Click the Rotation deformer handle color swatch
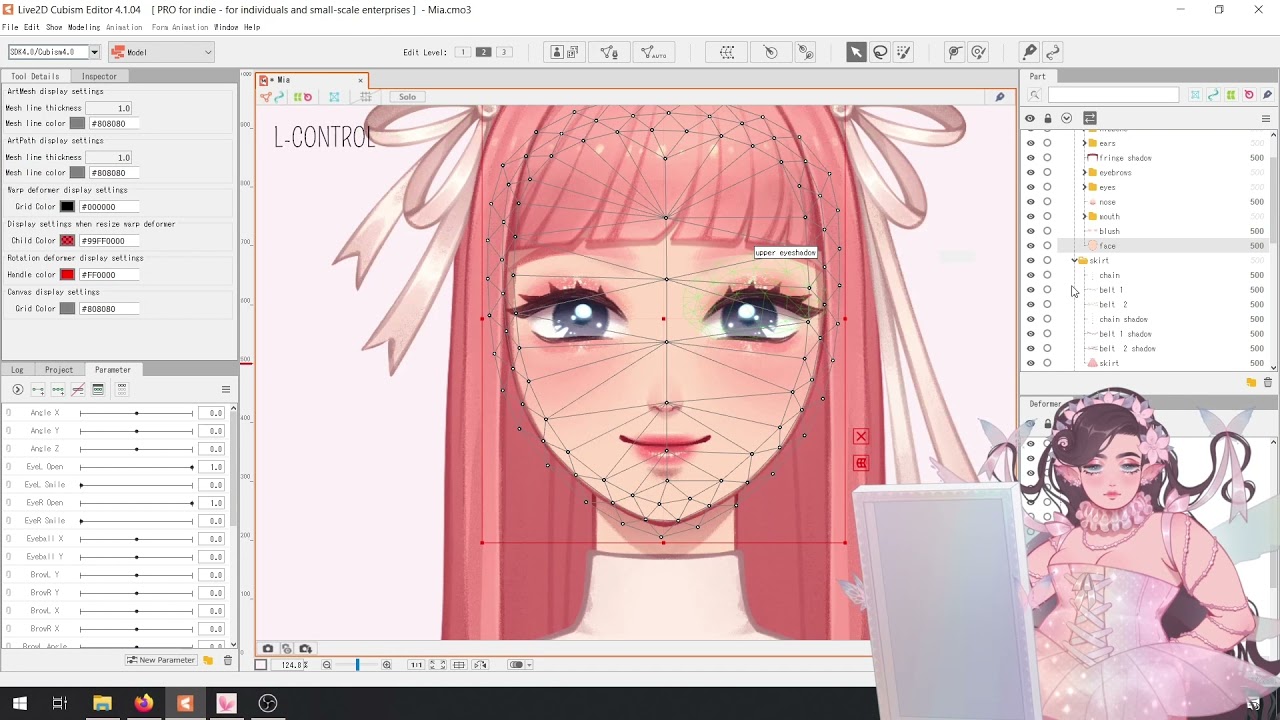Screen dimensions: 1280x720 coord(67,275)
